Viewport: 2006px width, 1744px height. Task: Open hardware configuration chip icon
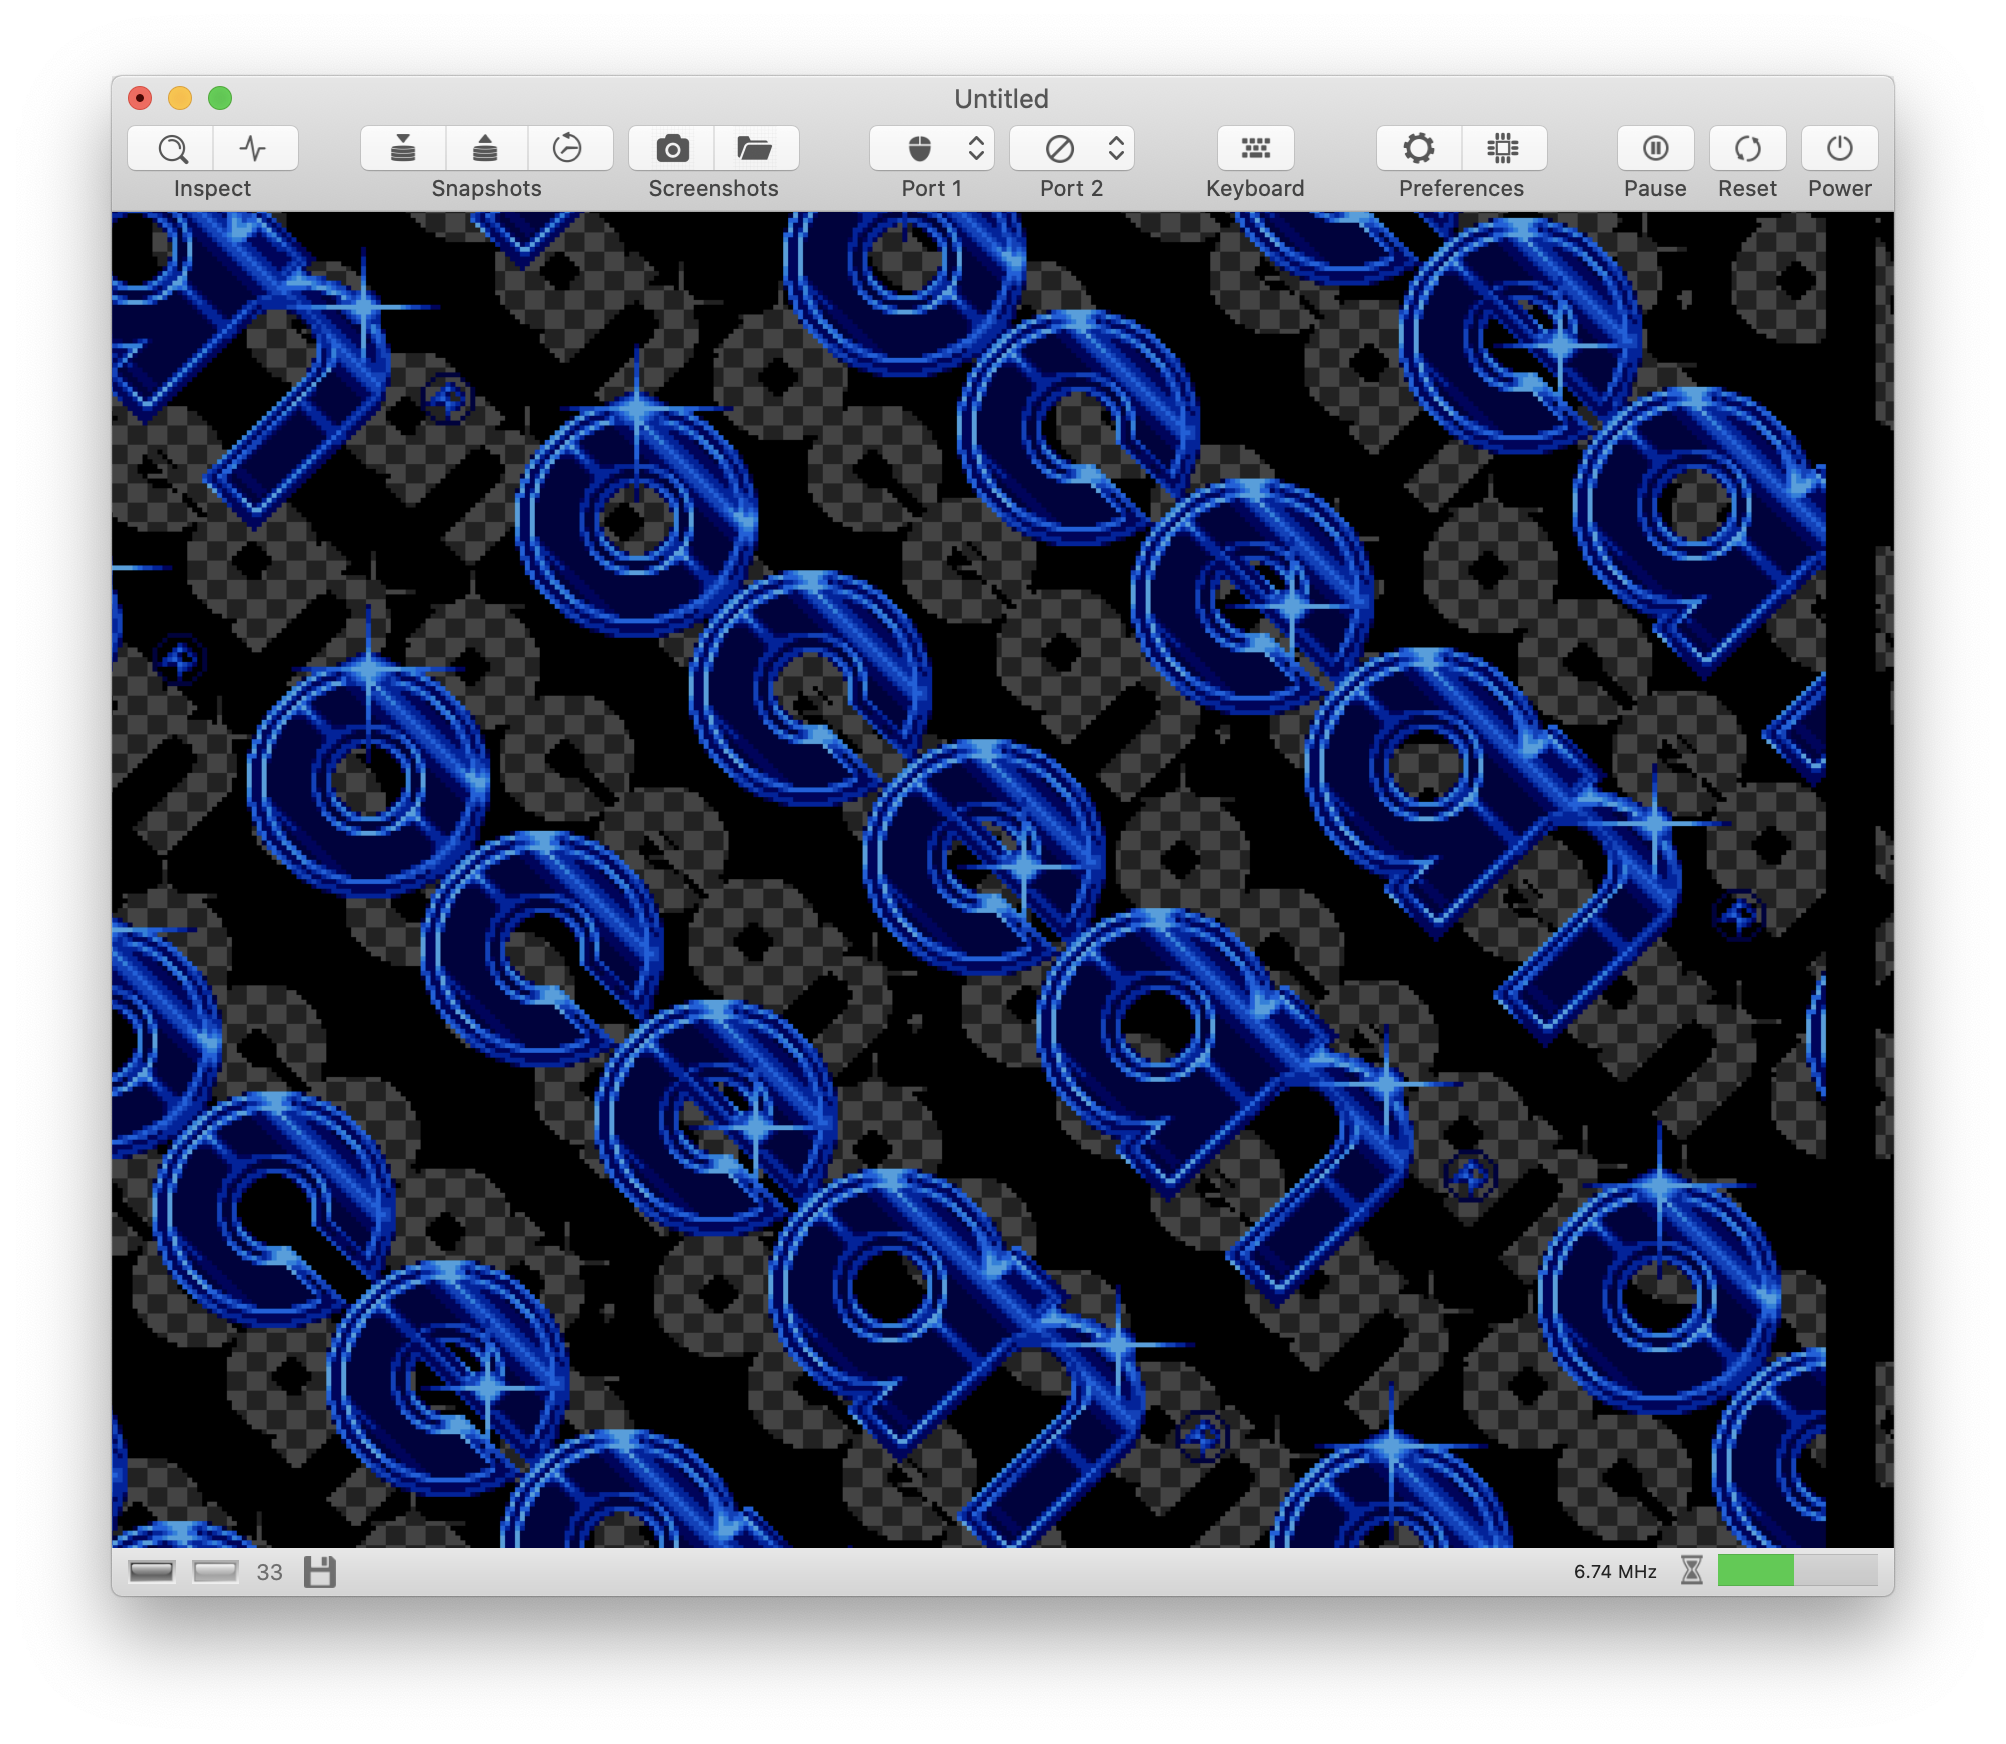(x=1504, y=149)
